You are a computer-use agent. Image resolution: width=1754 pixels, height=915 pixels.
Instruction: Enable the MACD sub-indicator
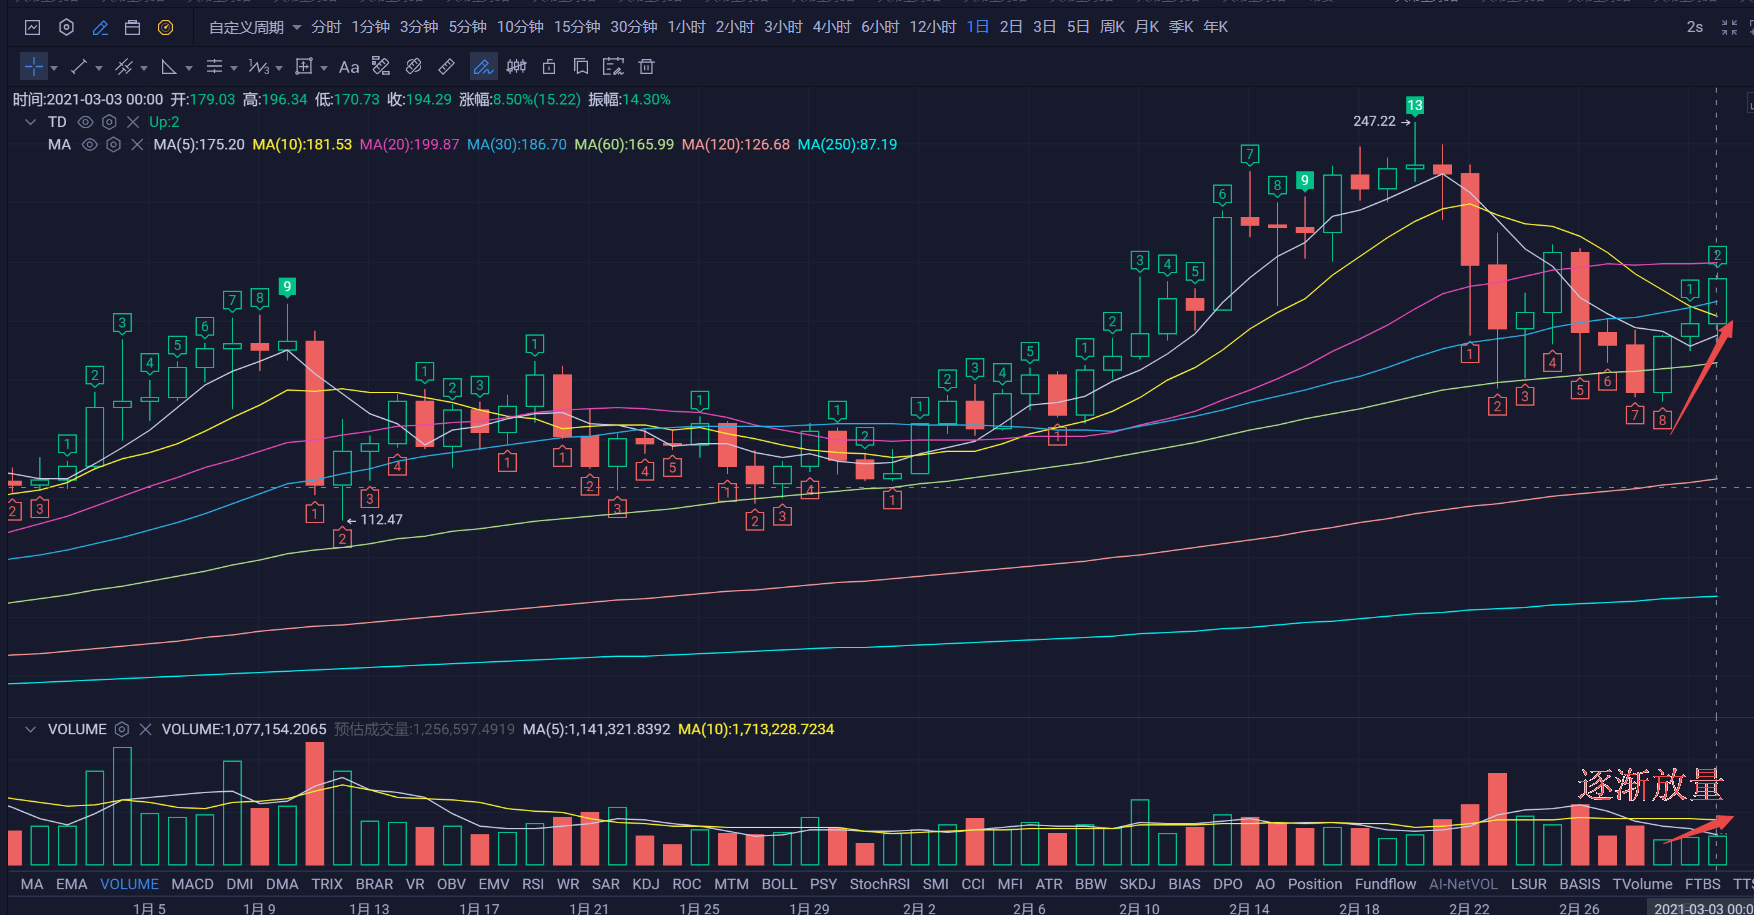(x=193, y=884)
